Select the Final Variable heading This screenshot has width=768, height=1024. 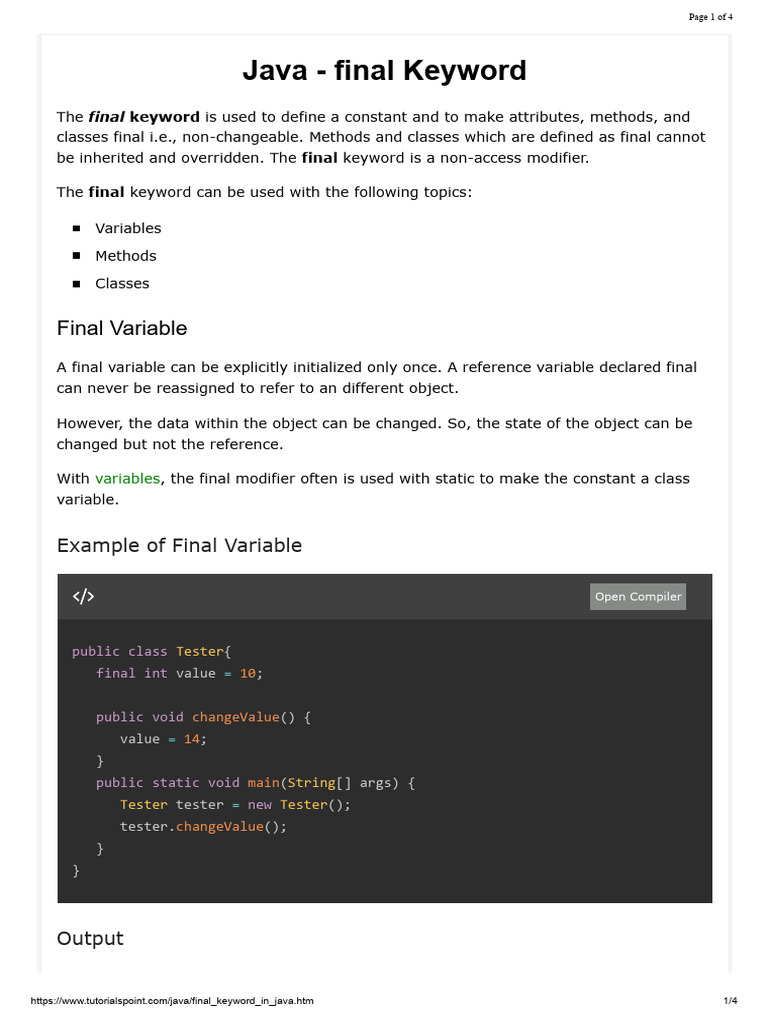(x=122, y=328)
